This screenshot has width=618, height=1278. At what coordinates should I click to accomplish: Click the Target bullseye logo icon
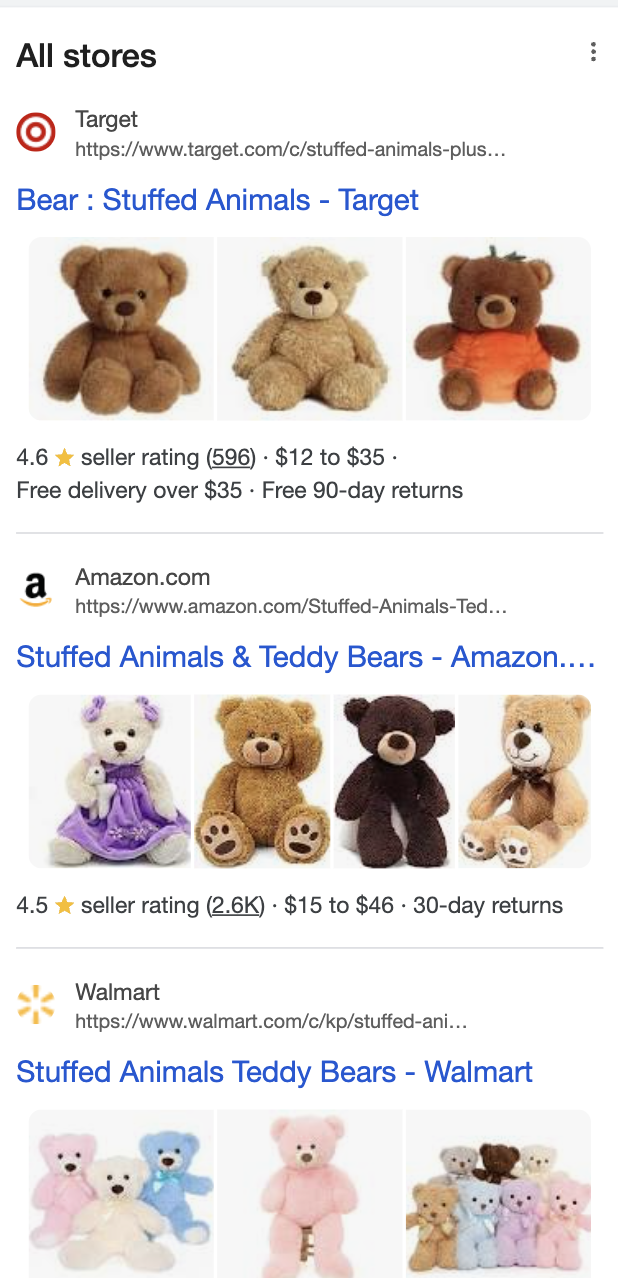tap(36, 133)
